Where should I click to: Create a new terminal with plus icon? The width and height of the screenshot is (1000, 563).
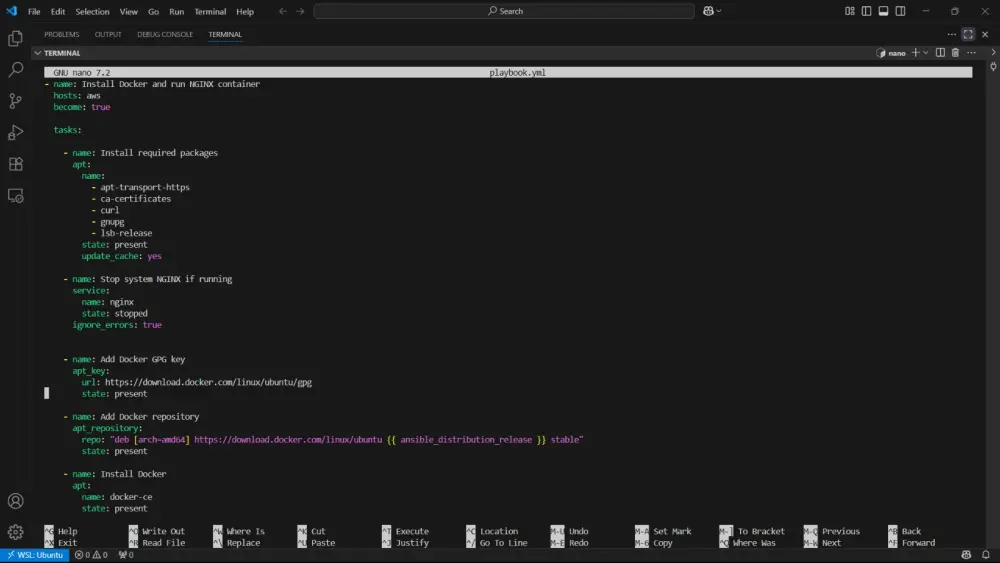(915, 53)
